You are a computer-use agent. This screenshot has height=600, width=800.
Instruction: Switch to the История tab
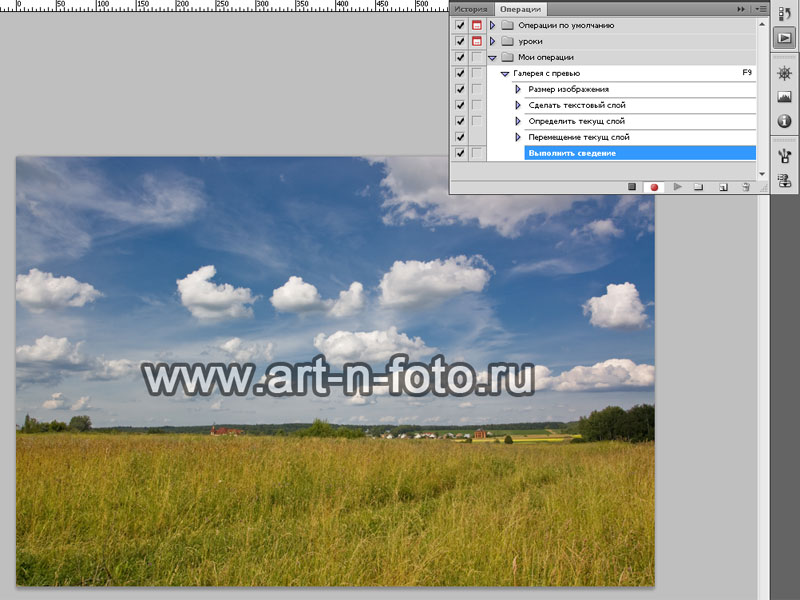pyautogui.click(x=471, y=9)
